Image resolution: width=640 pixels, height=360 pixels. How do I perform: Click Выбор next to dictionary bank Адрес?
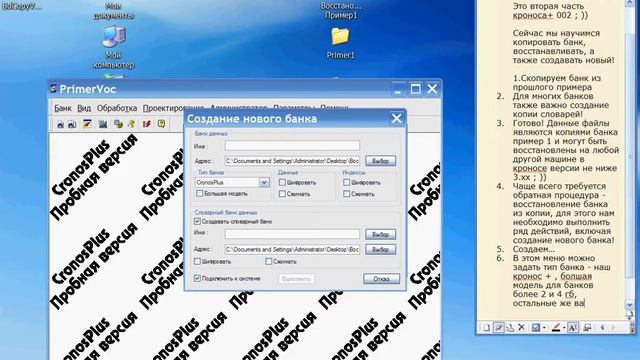point(380,249)
